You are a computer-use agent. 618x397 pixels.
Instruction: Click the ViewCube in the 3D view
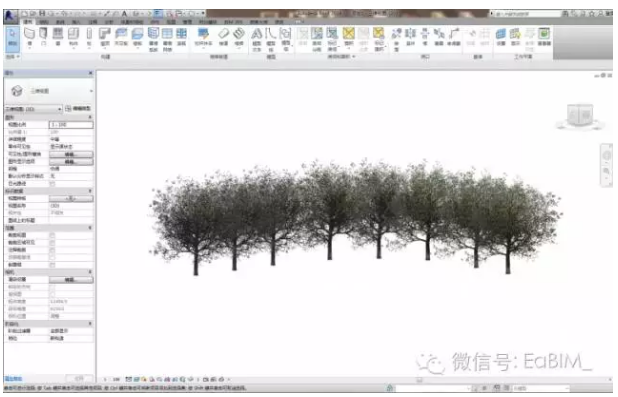pos(580,116)
